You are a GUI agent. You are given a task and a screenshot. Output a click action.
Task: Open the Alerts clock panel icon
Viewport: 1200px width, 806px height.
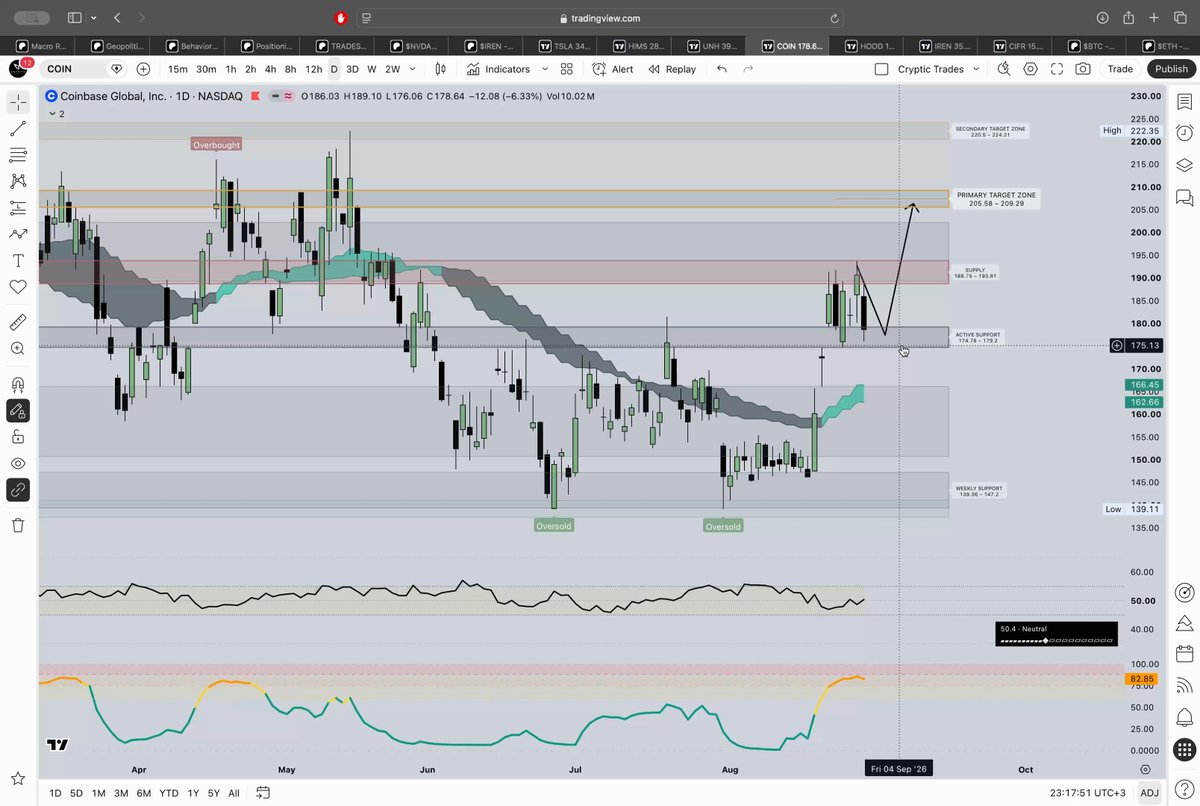(x=1184, y=133)
